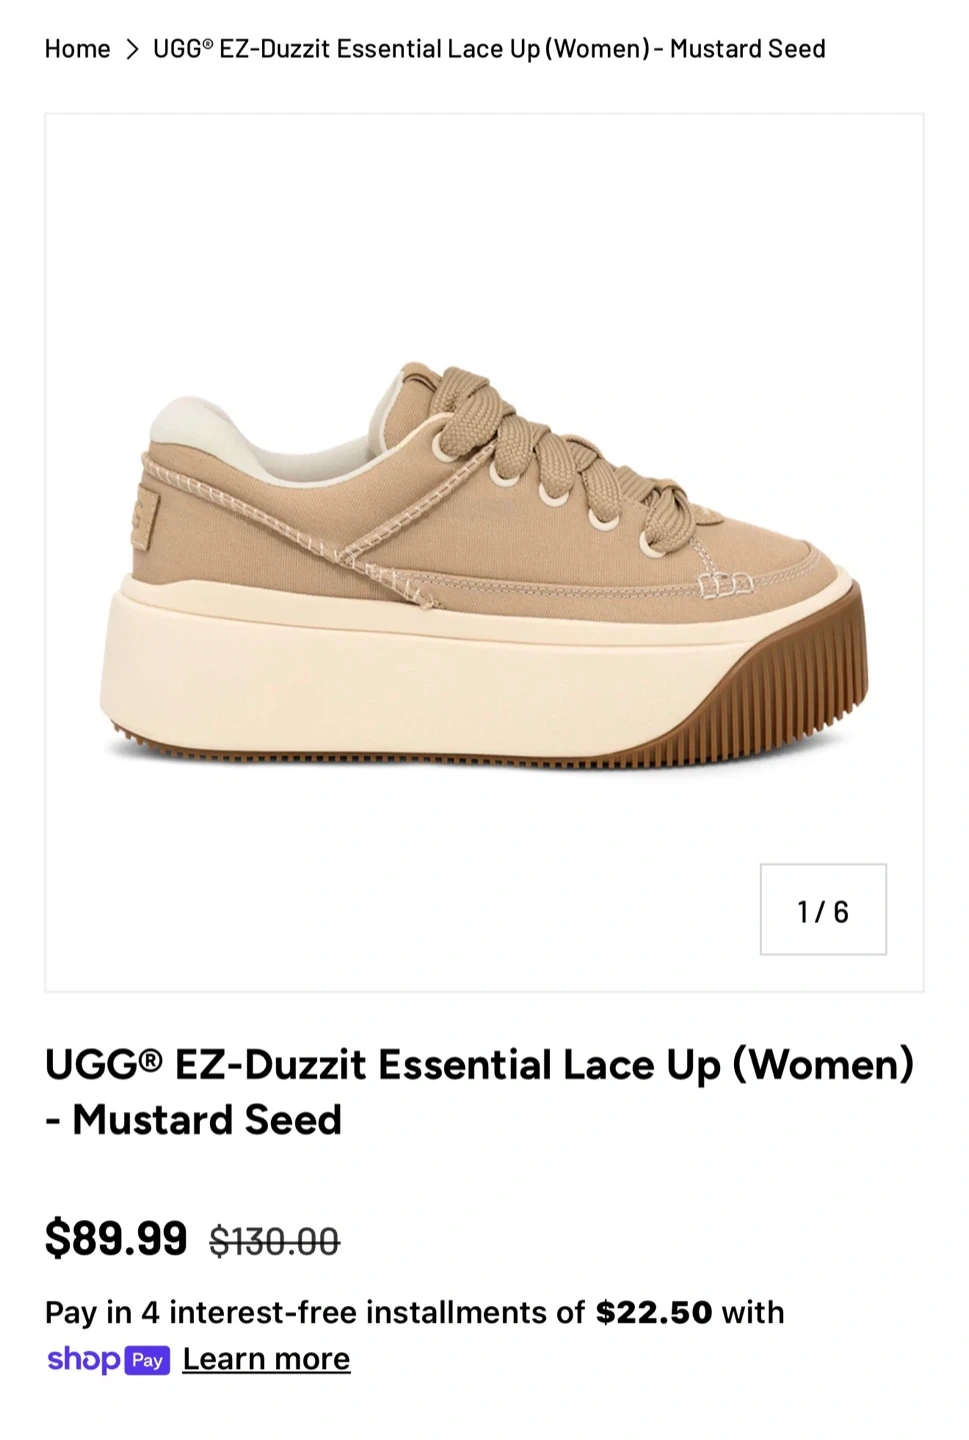Viewport: 969px width, 1440px height.
Task: Click the breadcrumb chevron separator arrow
Action: point(132,49)
